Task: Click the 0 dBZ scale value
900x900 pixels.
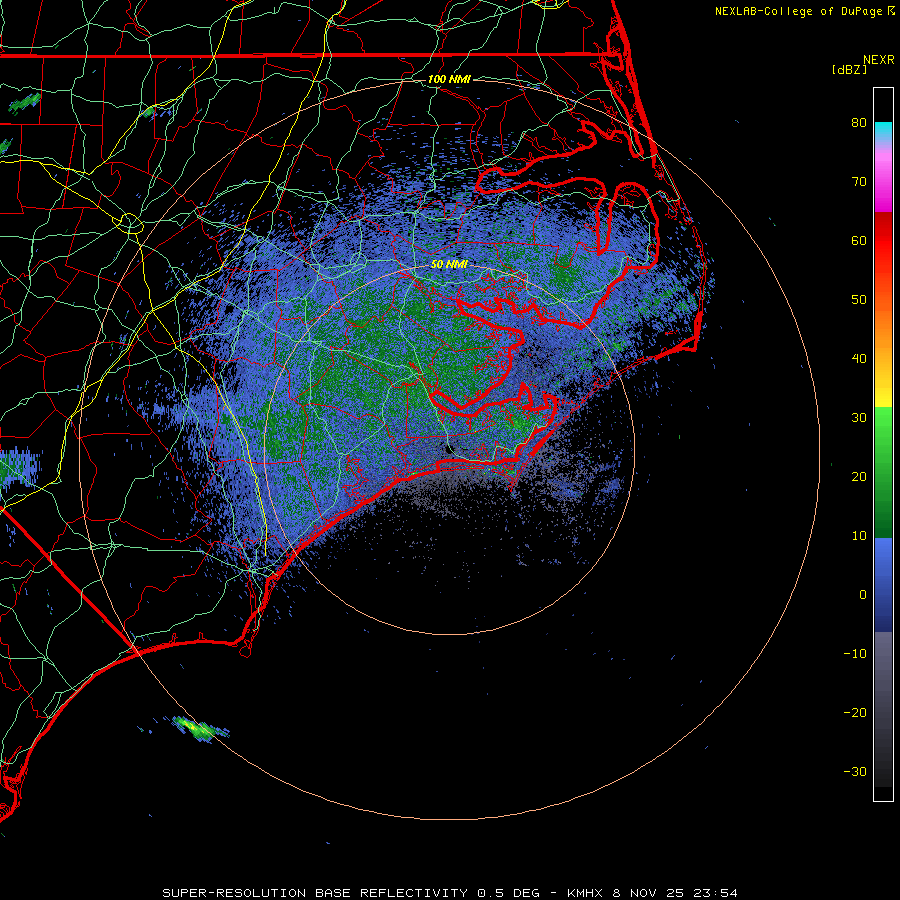Action: tap(863, 595)
